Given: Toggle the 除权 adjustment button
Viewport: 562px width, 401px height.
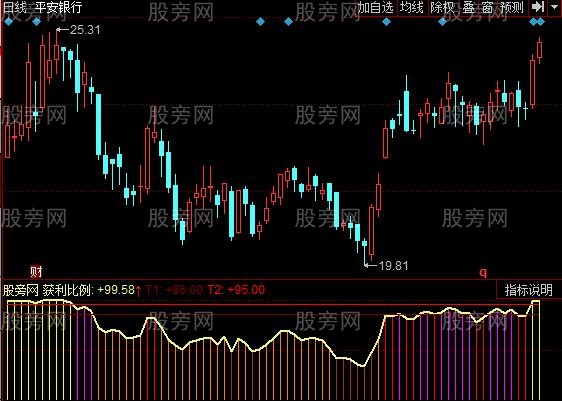Looking at the screenshot, I should 442,8.
